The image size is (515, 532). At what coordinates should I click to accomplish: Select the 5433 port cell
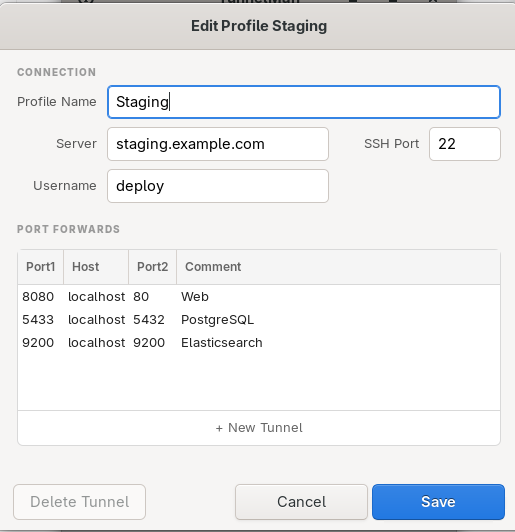click(x=38, y=320)
